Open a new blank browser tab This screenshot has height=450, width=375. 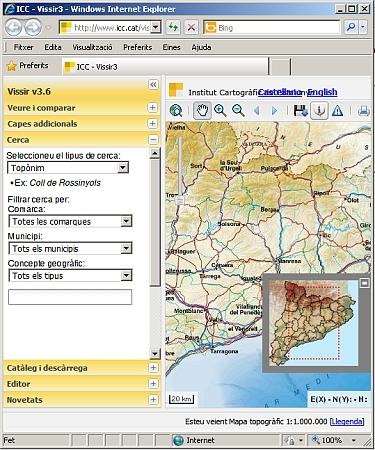point(280,67)
